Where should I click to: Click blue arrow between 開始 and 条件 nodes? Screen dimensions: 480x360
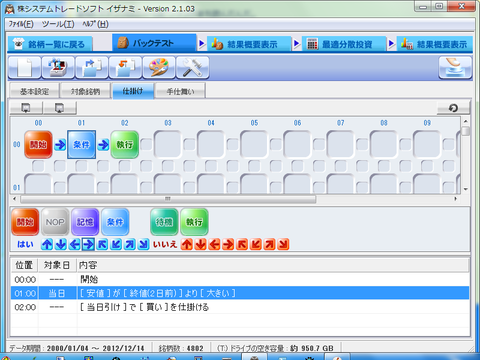point(60,145)
